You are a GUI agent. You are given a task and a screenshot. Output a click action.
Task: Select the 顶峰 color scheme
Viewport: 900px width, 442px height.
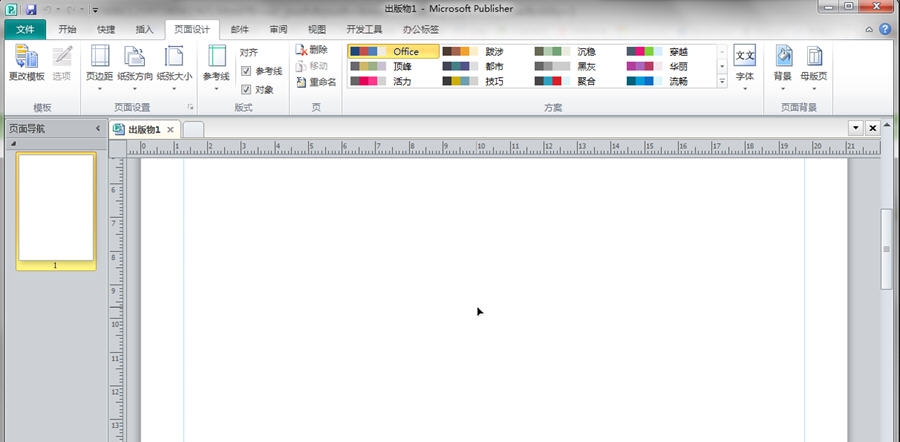tap(393, 67)
